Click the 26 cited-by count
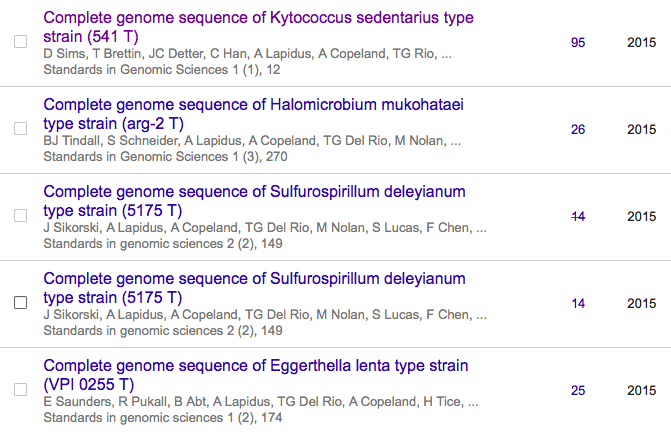Image resolution: width=671 pixels, height=434 pixels. point(578,130)
